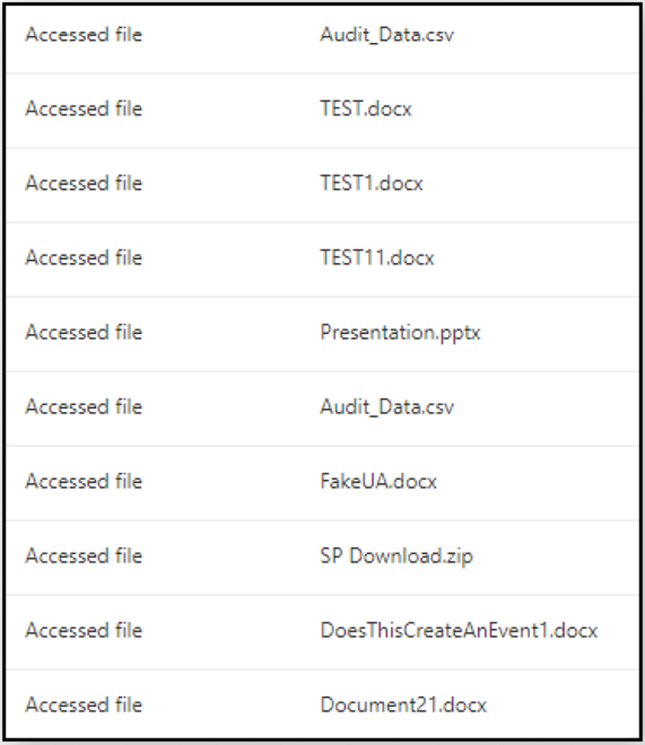Click the SP Download.zip file name
Viewport: 645px width, 745px height.
pos(397,556)
